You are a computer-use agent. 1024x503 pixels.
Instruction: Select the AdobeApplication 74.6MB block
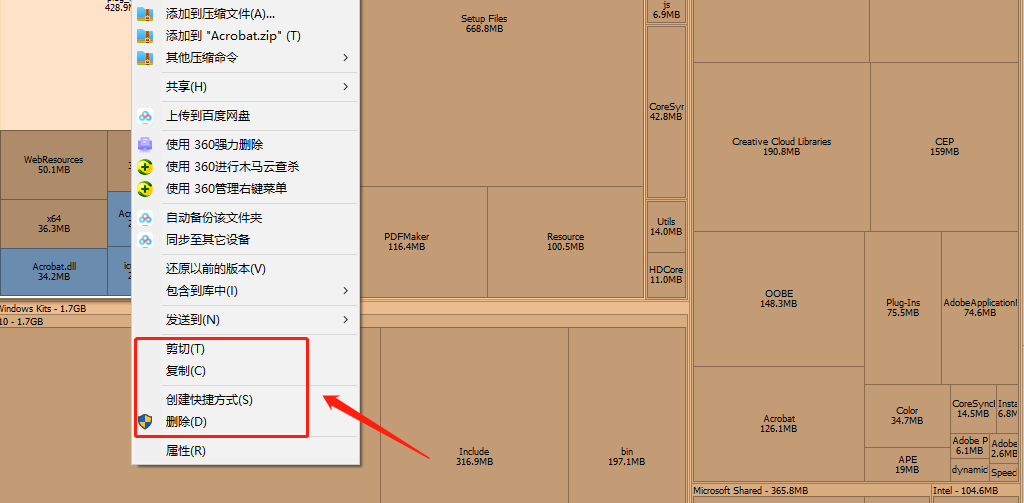pos(980,308)
